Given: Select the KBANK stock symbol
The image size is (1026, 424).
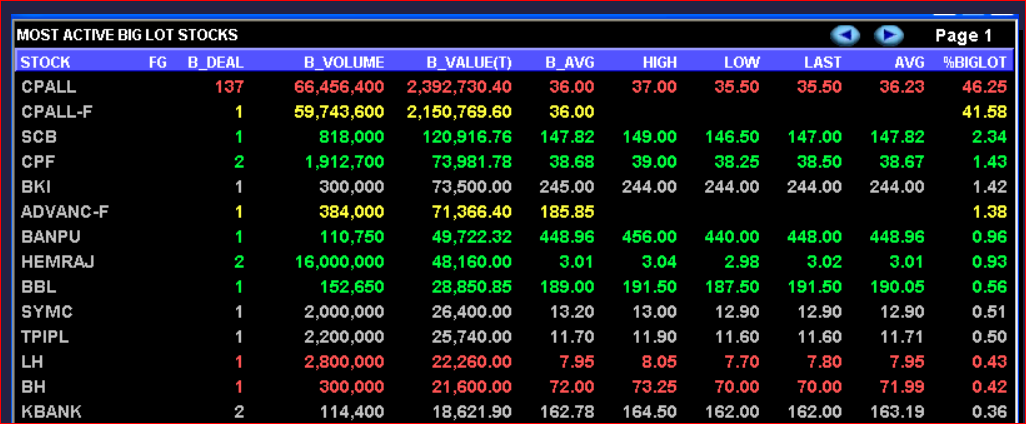Looking at the screenshot, I should (52, 412).
